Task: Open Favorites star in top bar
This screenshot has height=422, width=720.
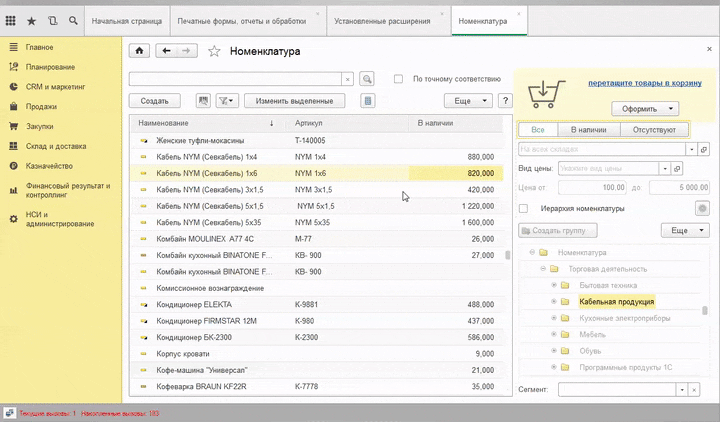Action: pos(32,21)
